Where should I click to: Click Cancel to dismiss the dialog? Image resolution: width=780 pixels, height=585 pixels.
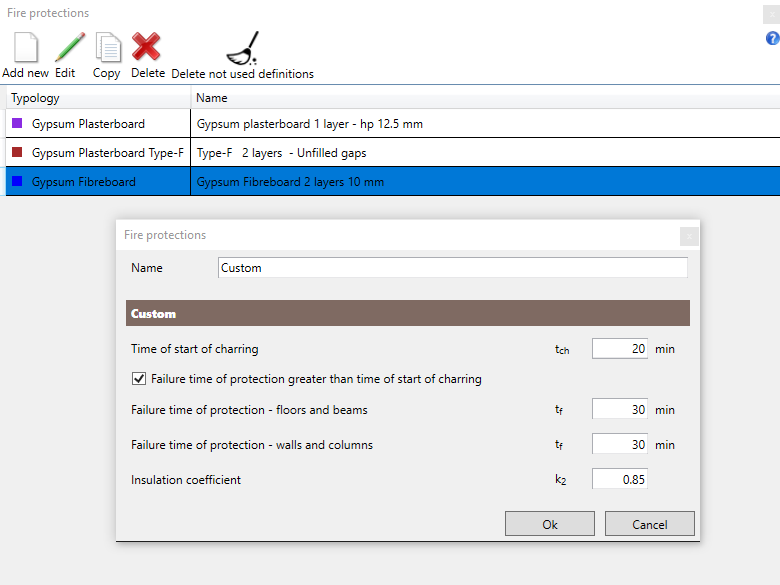tap(650, 524)
